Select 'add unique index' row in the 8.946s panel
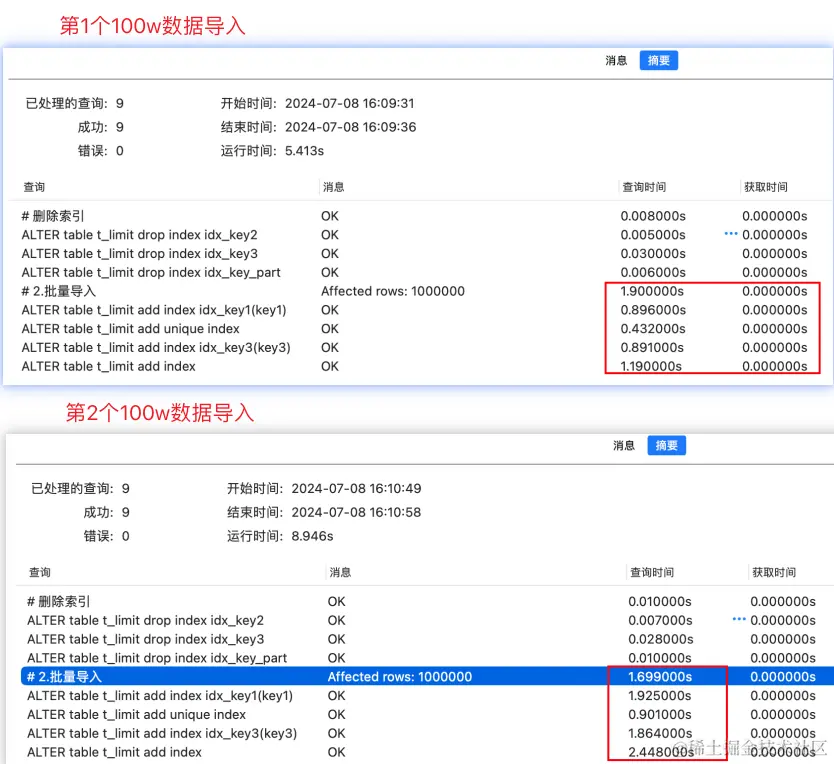The image size is (834, 764). pos(427,715)
